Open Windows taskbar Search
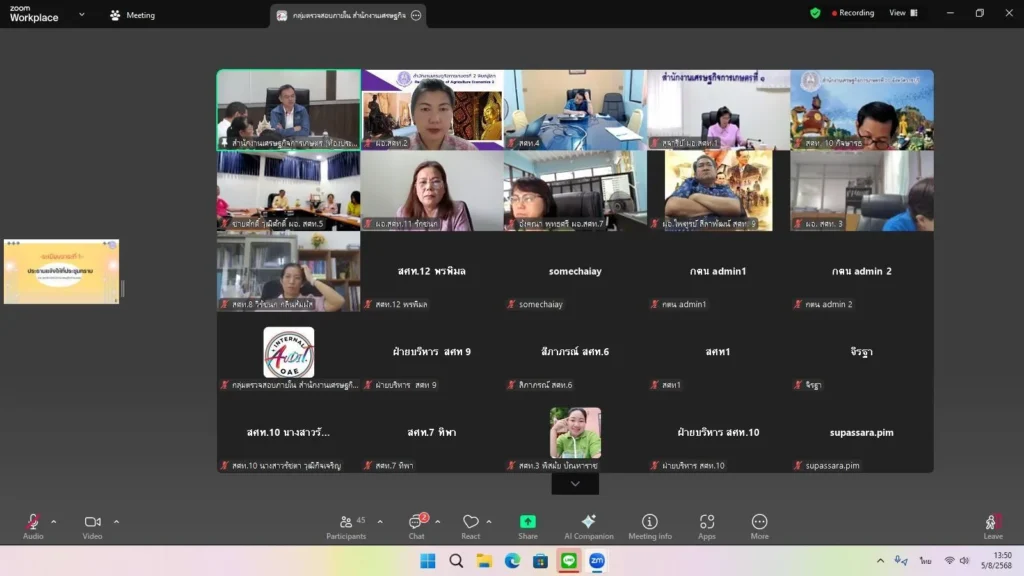The image size is (1024, 576). [456, 561]
